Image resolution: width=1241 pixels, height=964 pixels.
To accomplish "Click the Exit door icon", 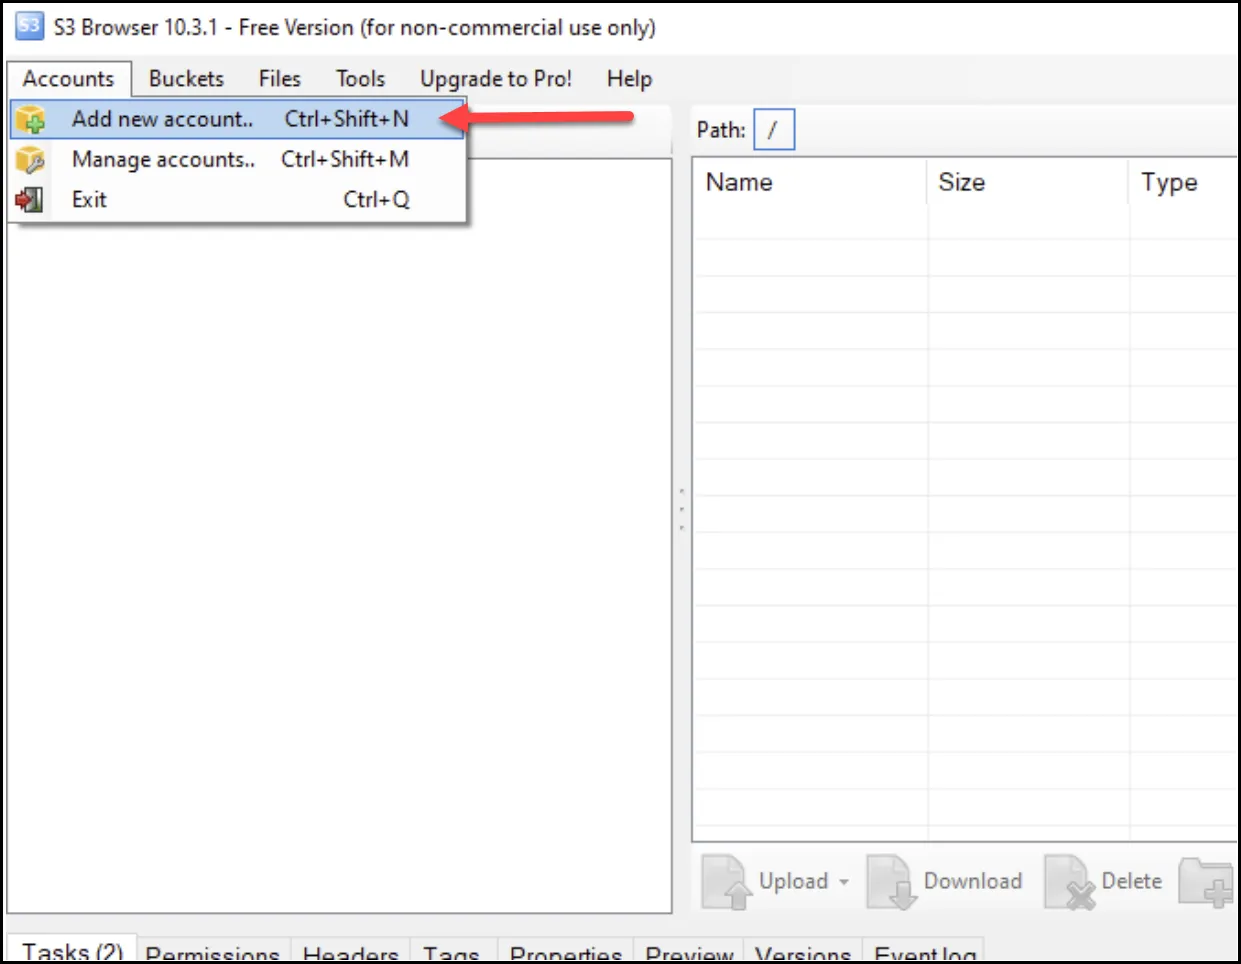I will pyautogui.click(x=30, y=200).
